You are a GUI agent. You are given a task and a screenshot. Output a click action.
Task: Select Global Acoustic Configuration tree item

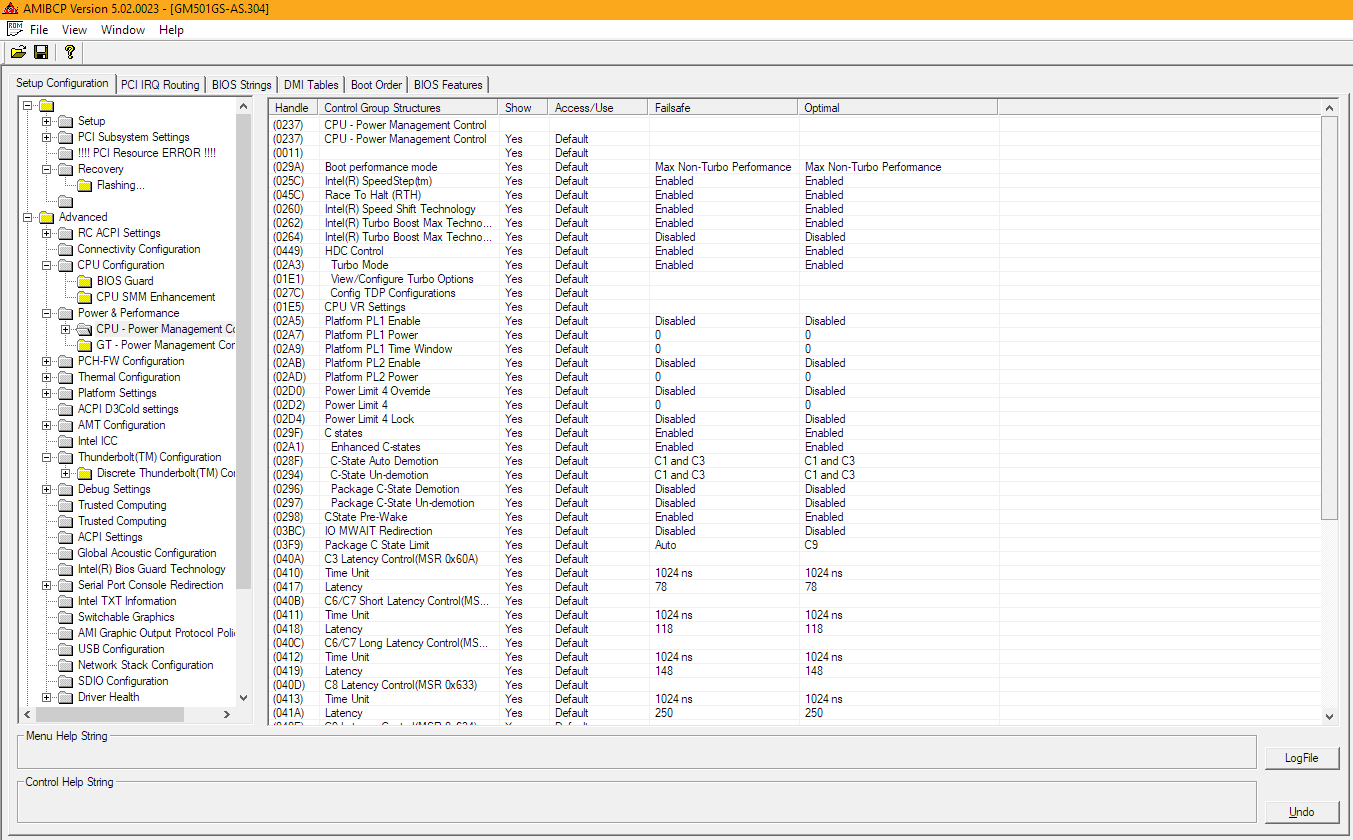147,553
